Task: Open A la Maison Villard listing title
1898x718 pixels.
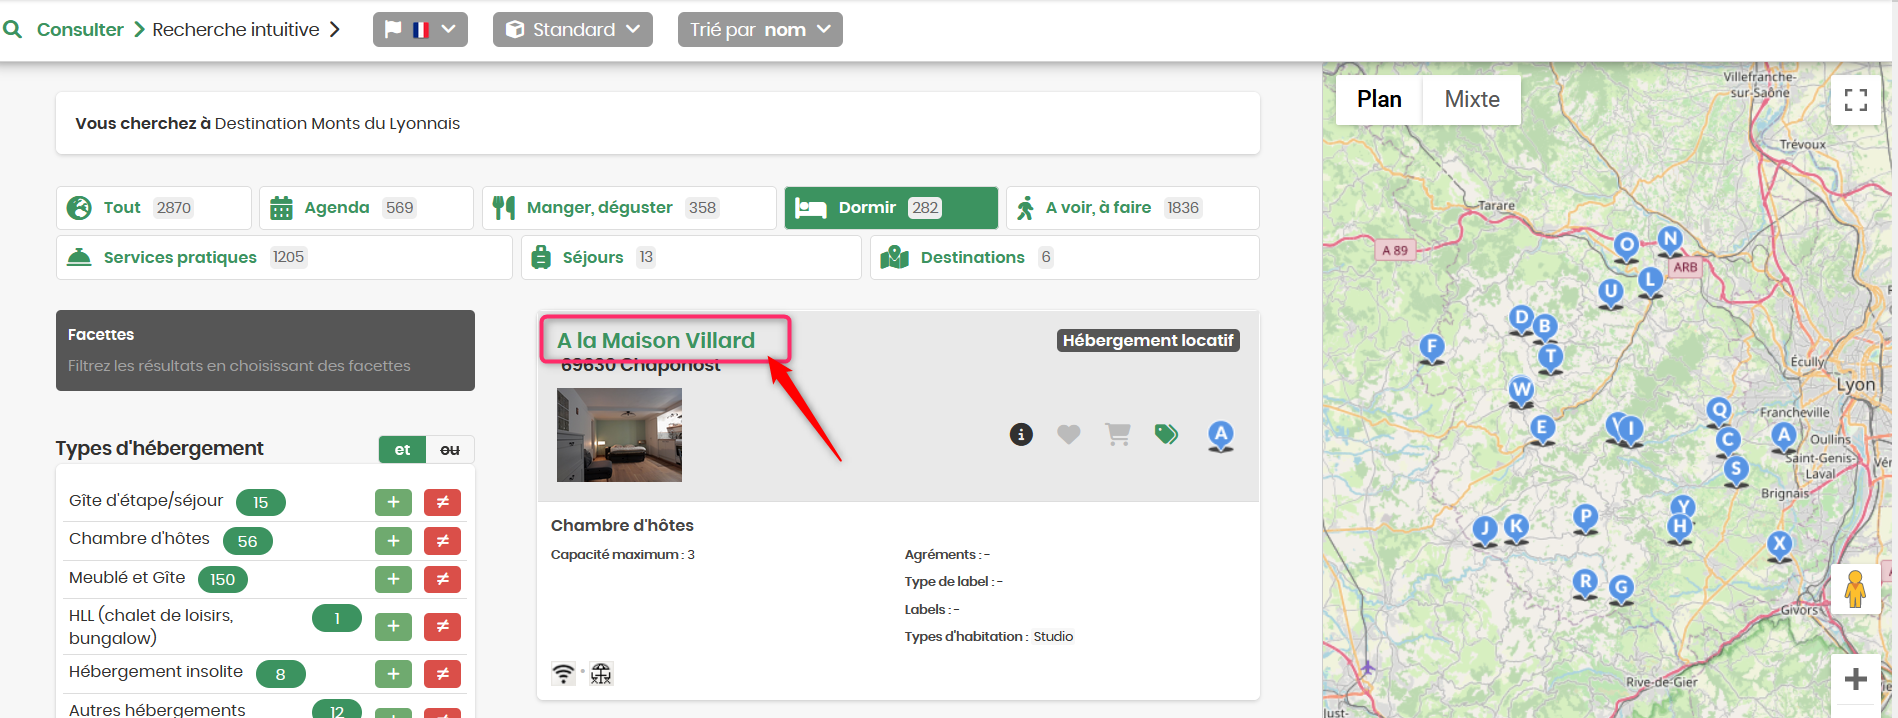Action: [x=656, y=341]
